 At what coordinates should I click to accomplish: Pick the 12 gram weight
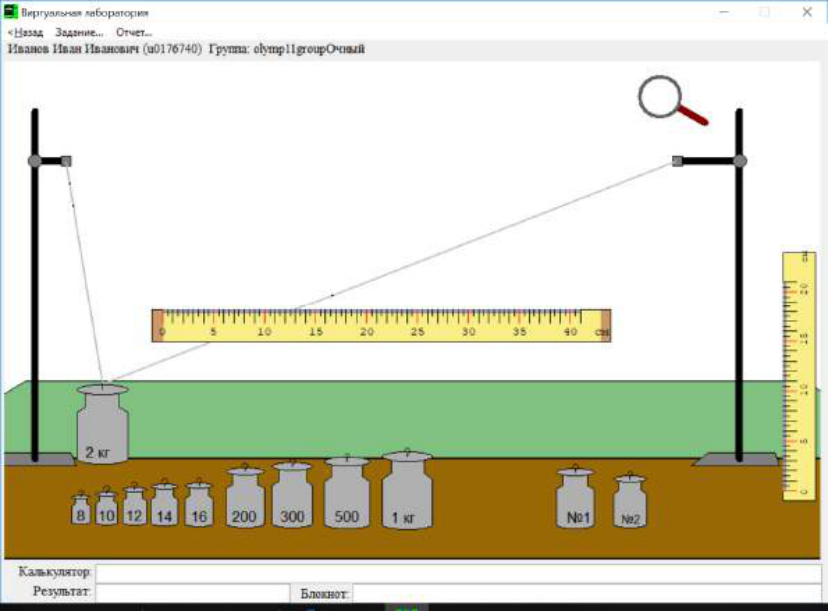click(x=134, y=504)
